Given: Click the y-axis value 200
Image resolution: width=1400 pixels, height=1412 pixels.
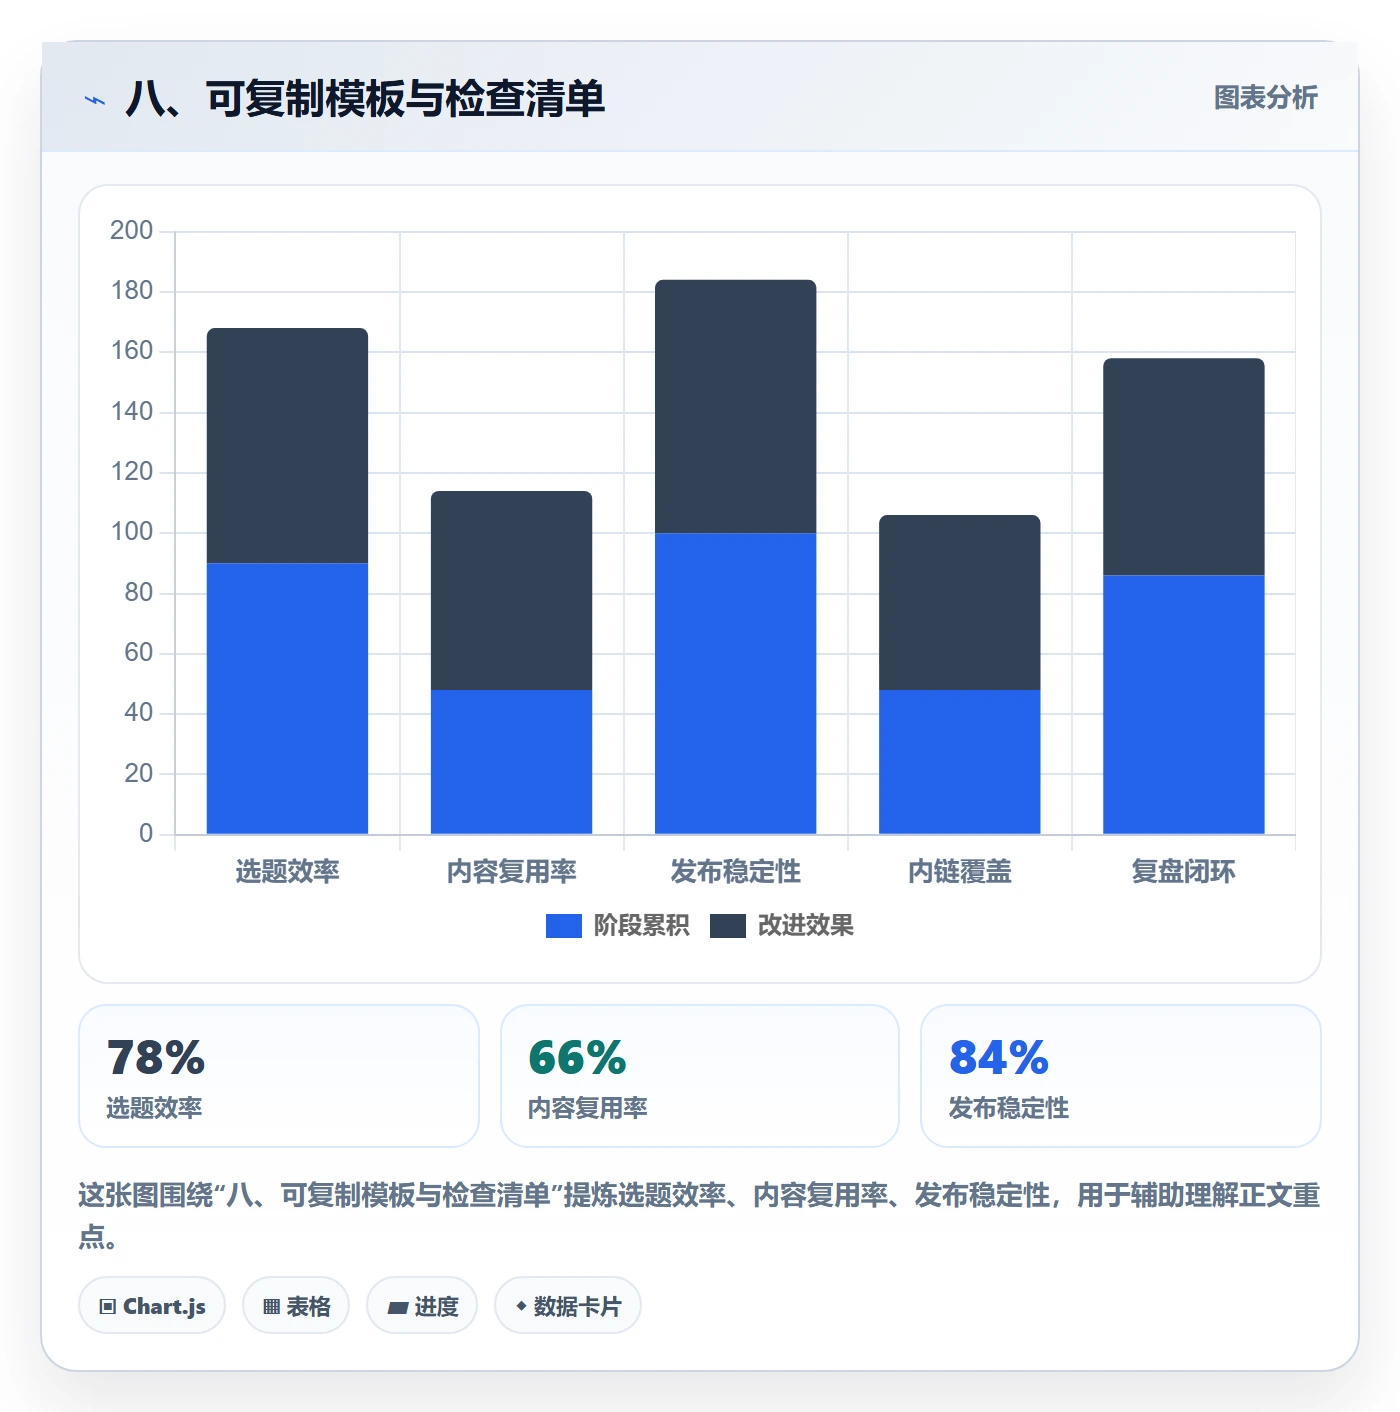Looking at the screenshot, I should [x=131, y=230].
